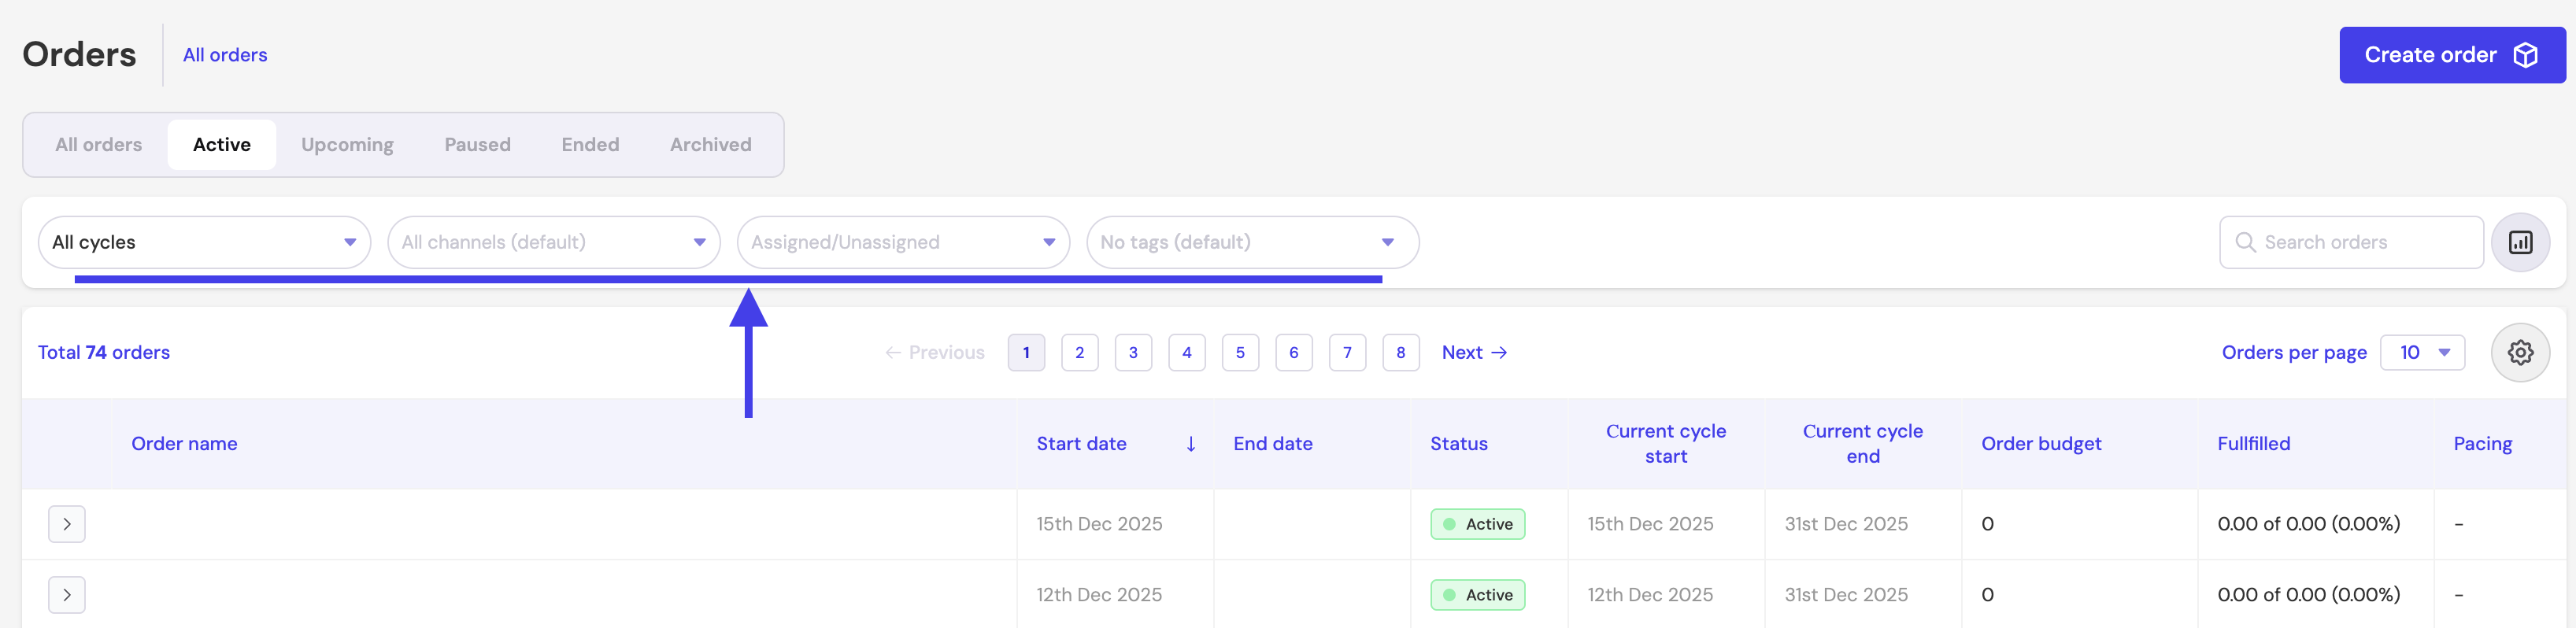Select the Archived tab
Screen dimensions: 2576x628
click(x=710, y=145)
